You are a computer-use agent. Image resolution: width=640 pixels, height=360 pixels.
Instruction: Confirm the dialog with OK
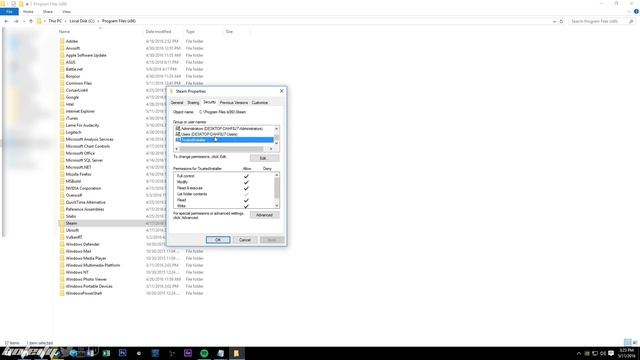tap(218, 240)
